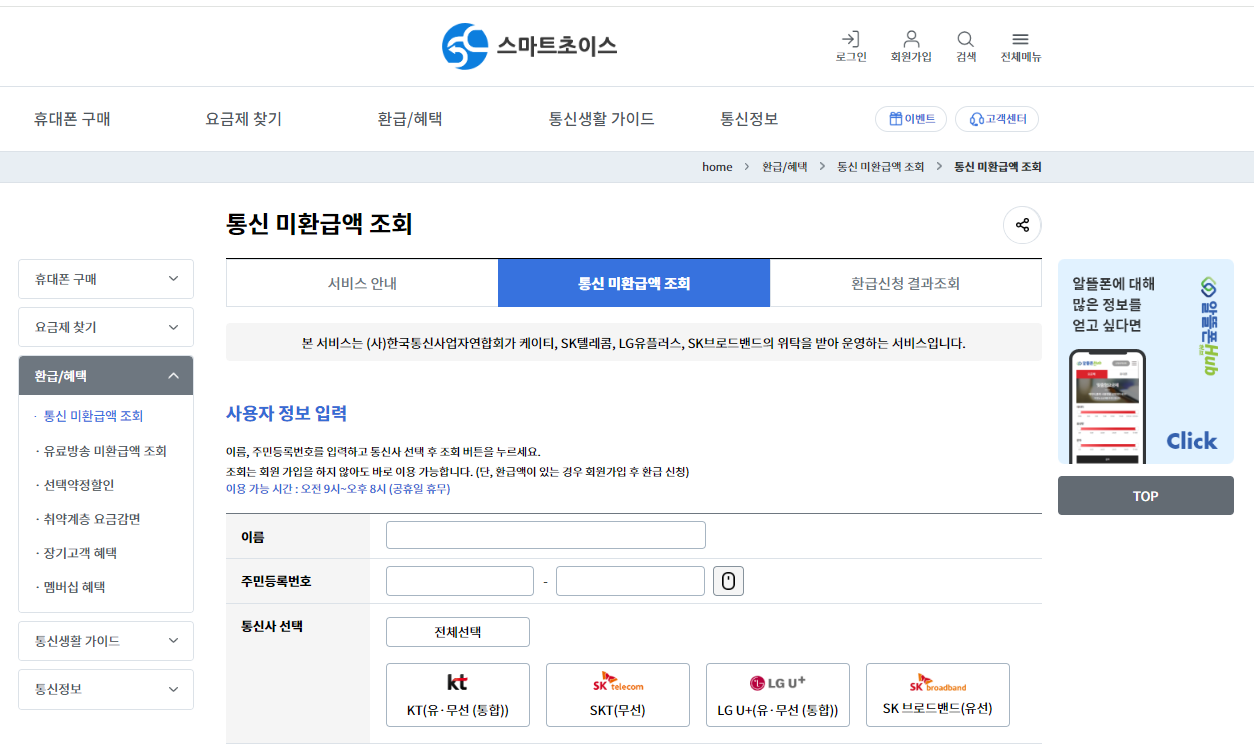
Task: Click the 스마트초이스 logo
Action: [x=530, y=46]
